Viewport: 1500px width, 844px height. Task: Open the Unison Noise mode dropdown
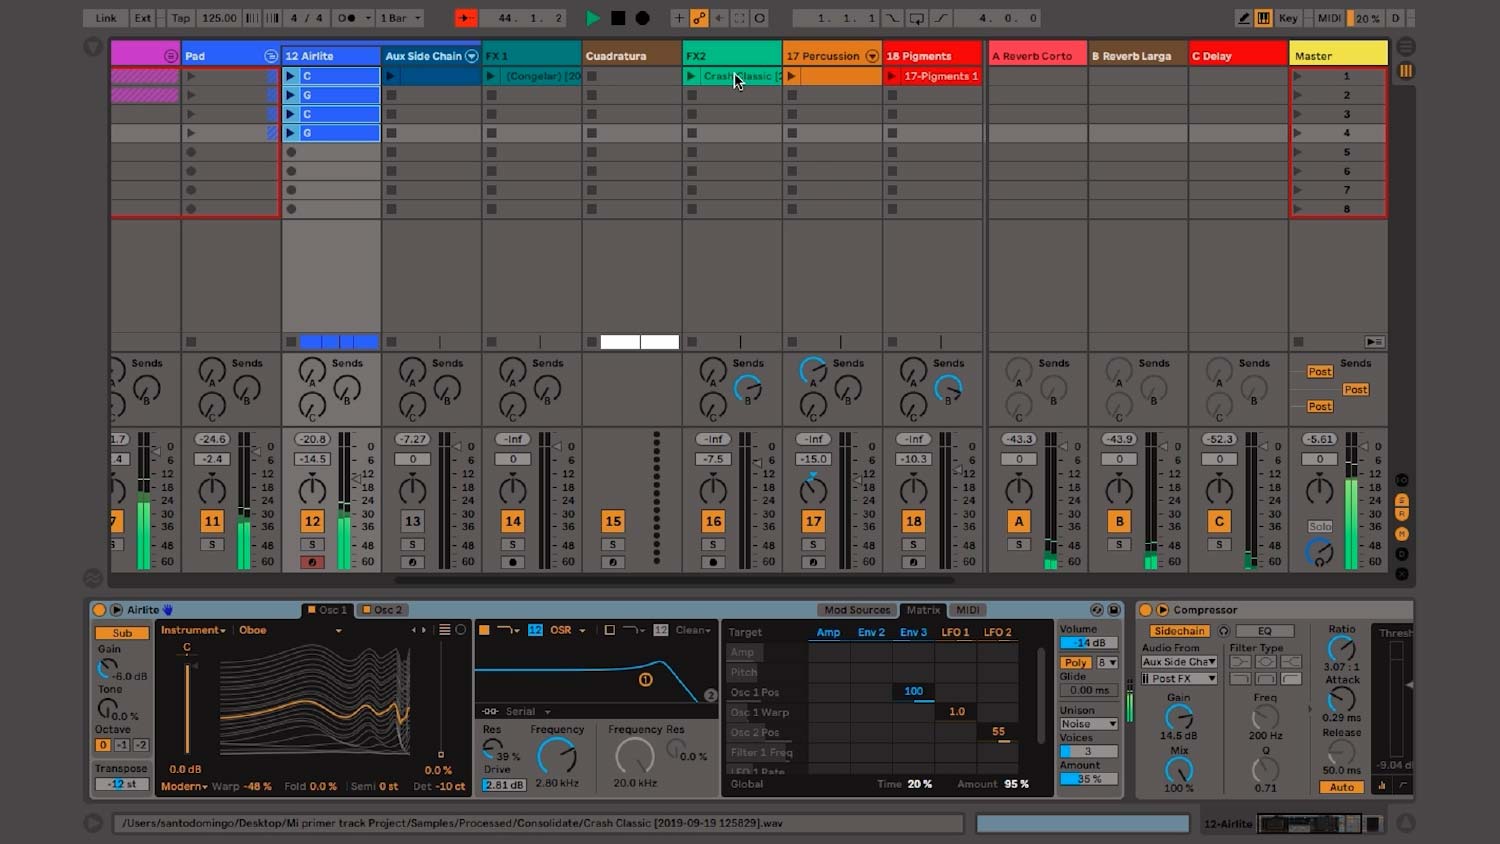coord(1089,724)
